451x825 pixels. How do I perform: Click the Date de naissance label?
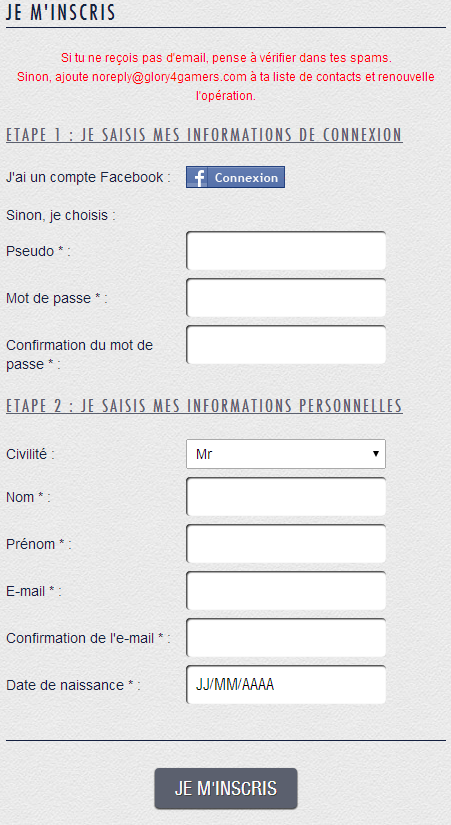click(73, 685)
